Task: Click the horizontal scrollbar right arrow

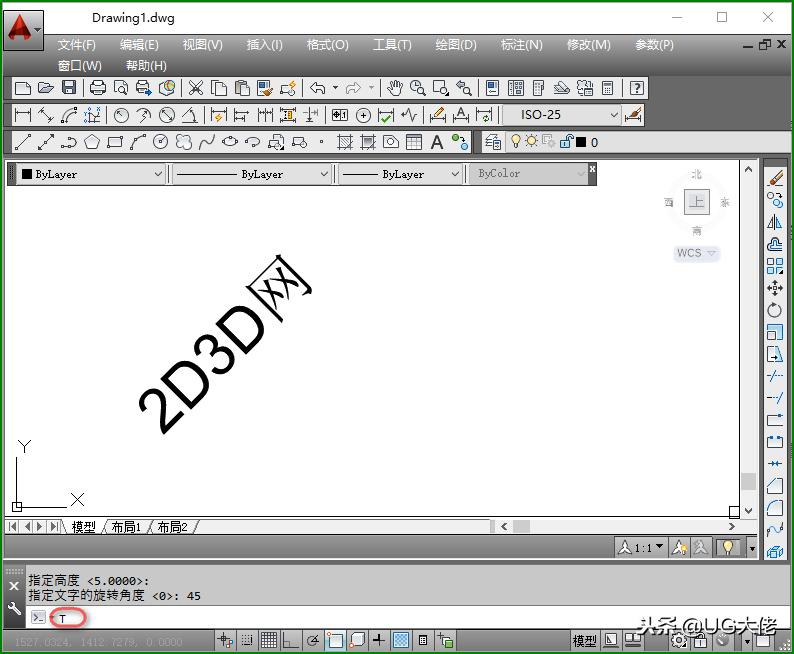Action: coord(732,526)
